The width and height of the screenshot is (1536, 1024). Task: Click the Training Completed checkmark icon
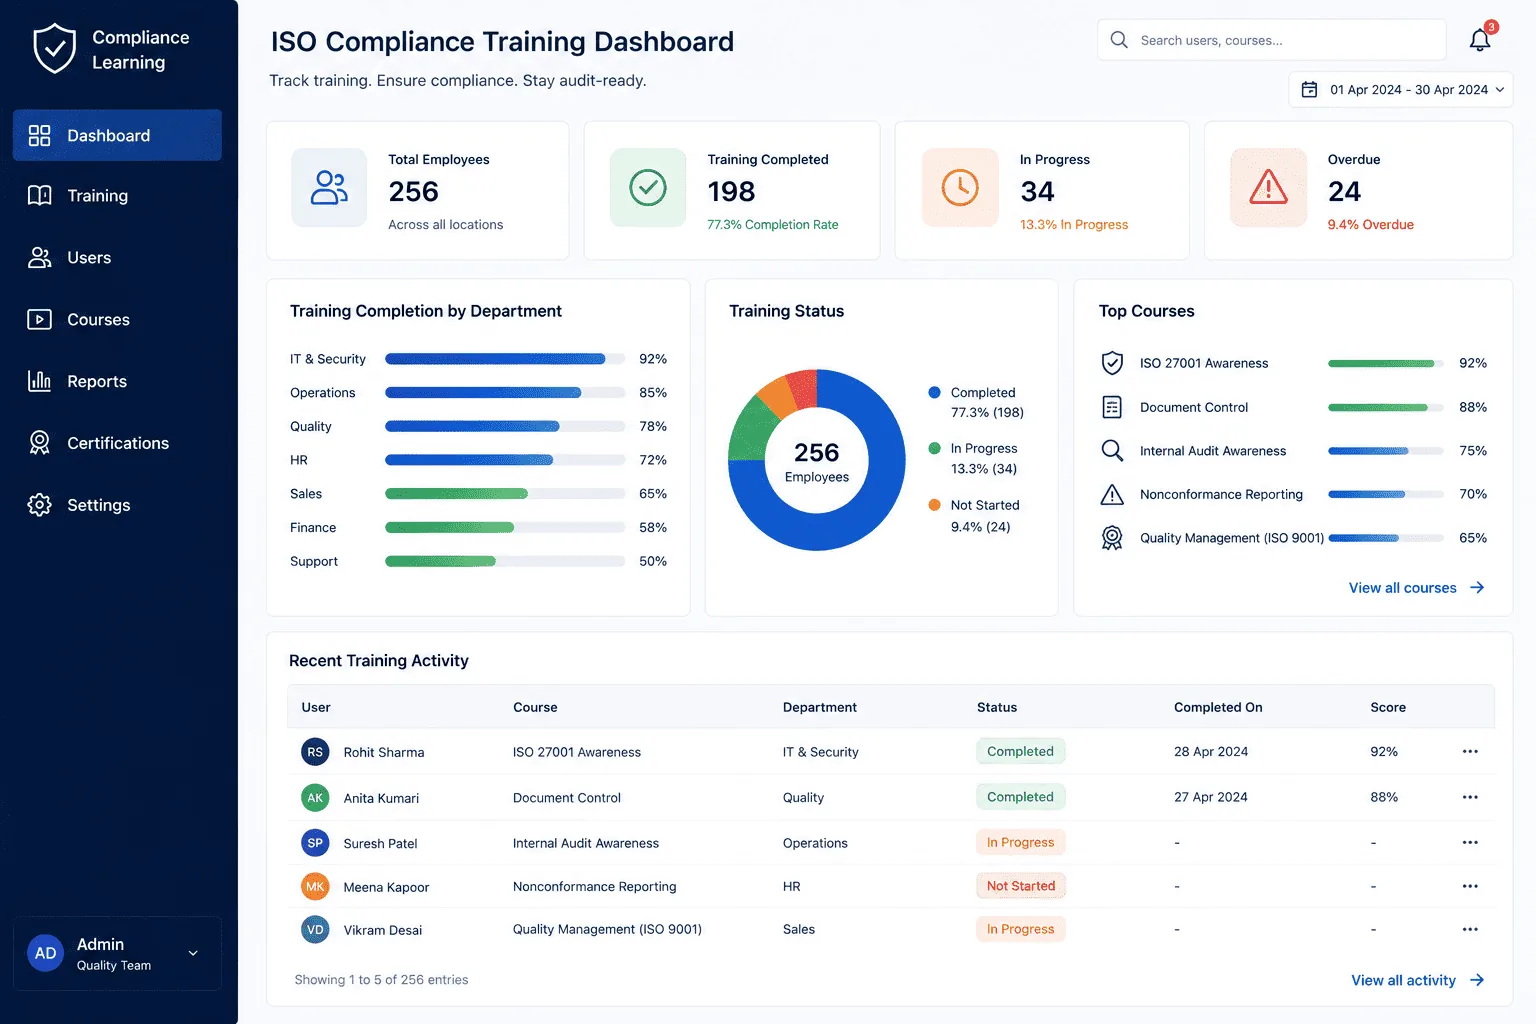point(648,188)
